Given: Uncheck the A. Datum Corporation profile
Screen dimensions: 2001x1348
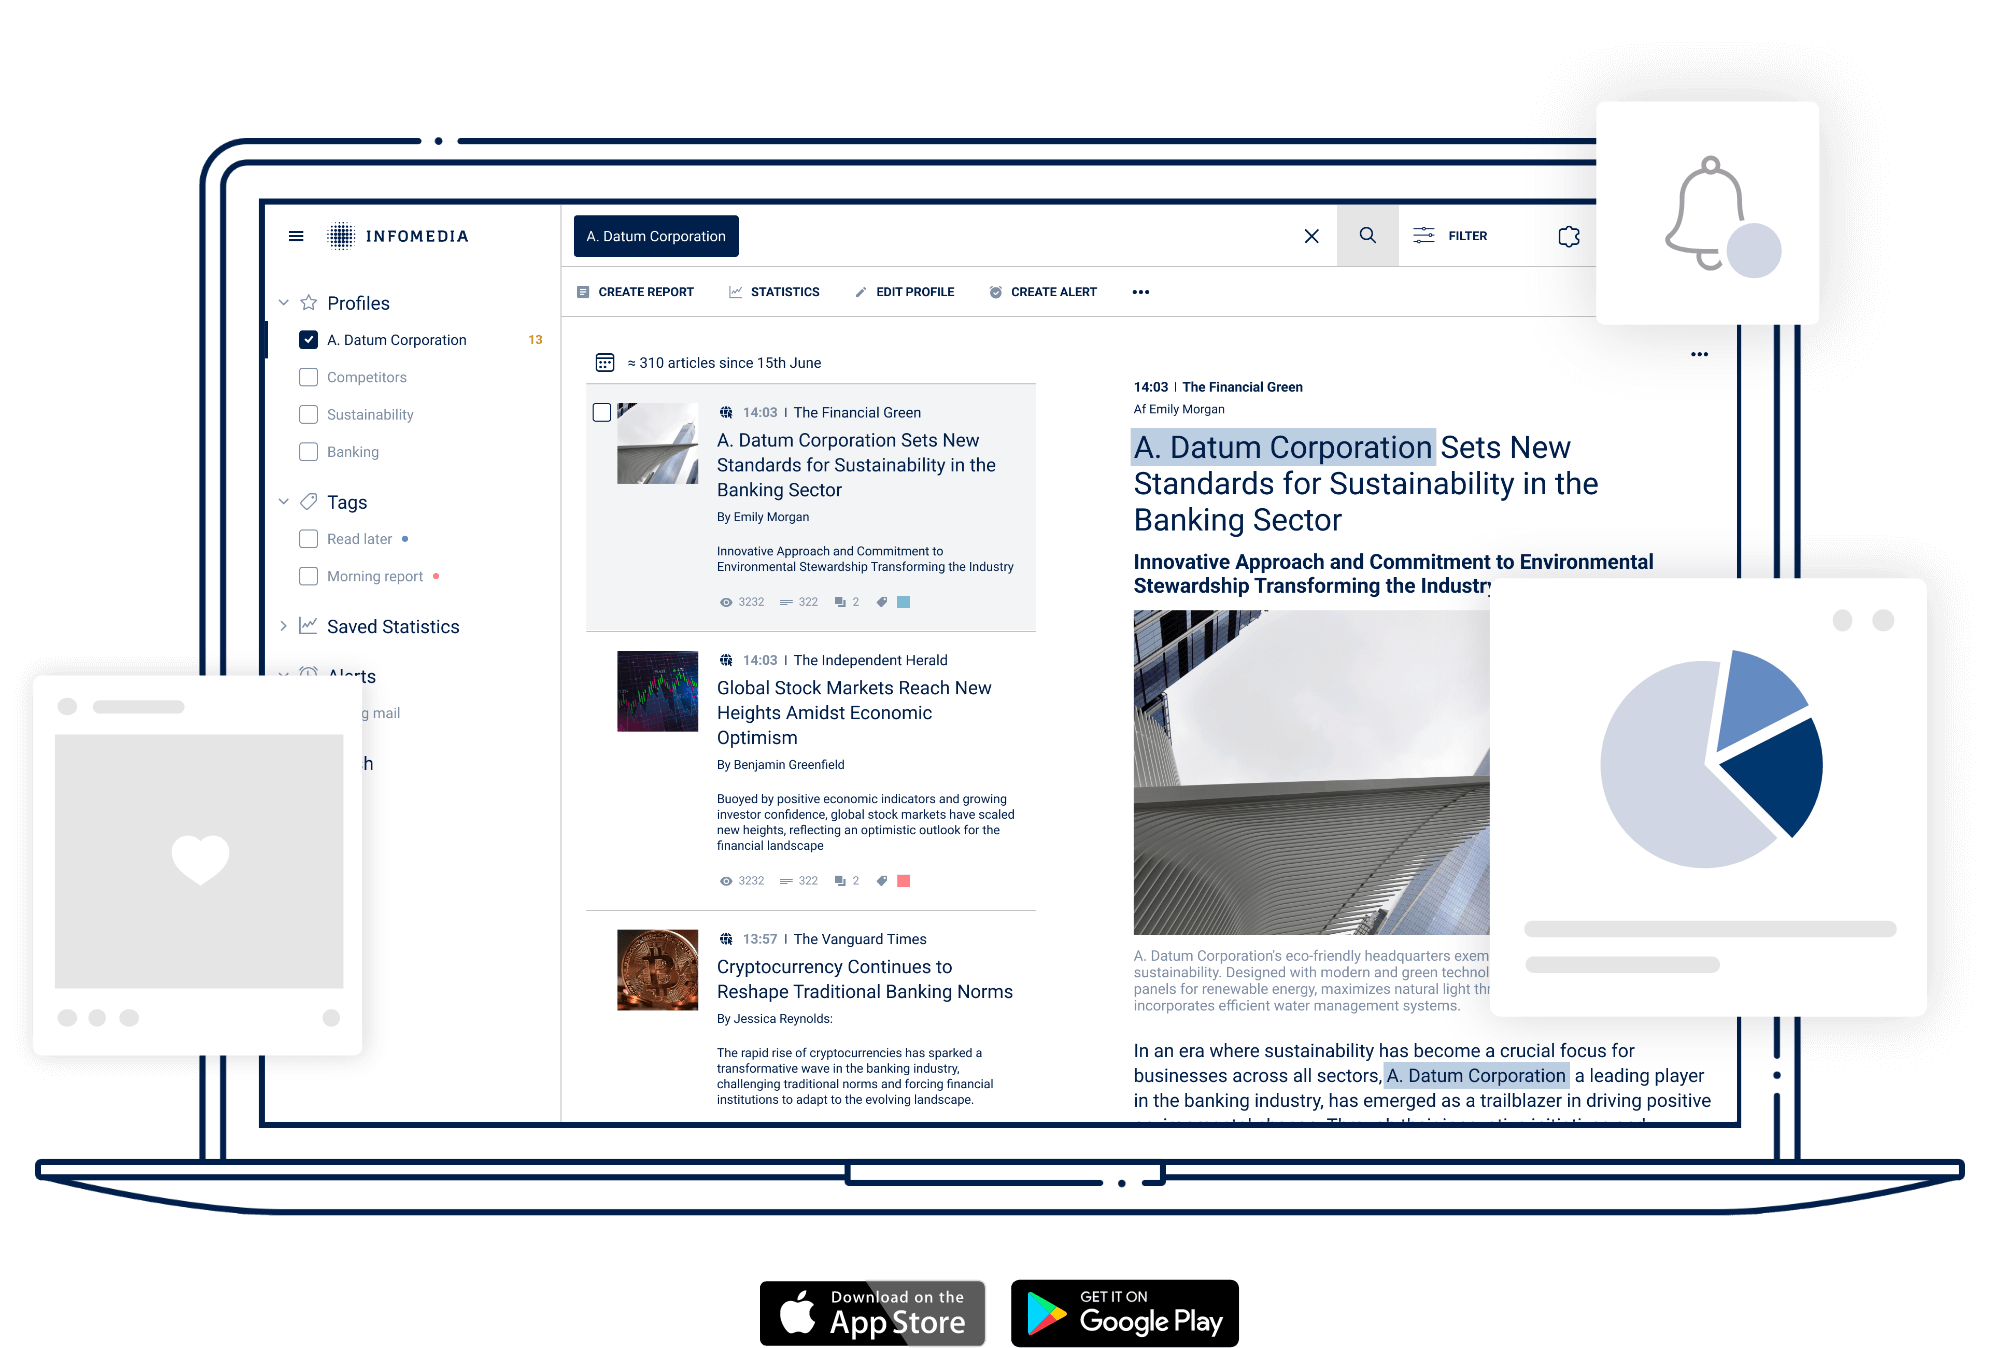Looking at the screenshot, I should pyautogui.click(x=309, y=340).
